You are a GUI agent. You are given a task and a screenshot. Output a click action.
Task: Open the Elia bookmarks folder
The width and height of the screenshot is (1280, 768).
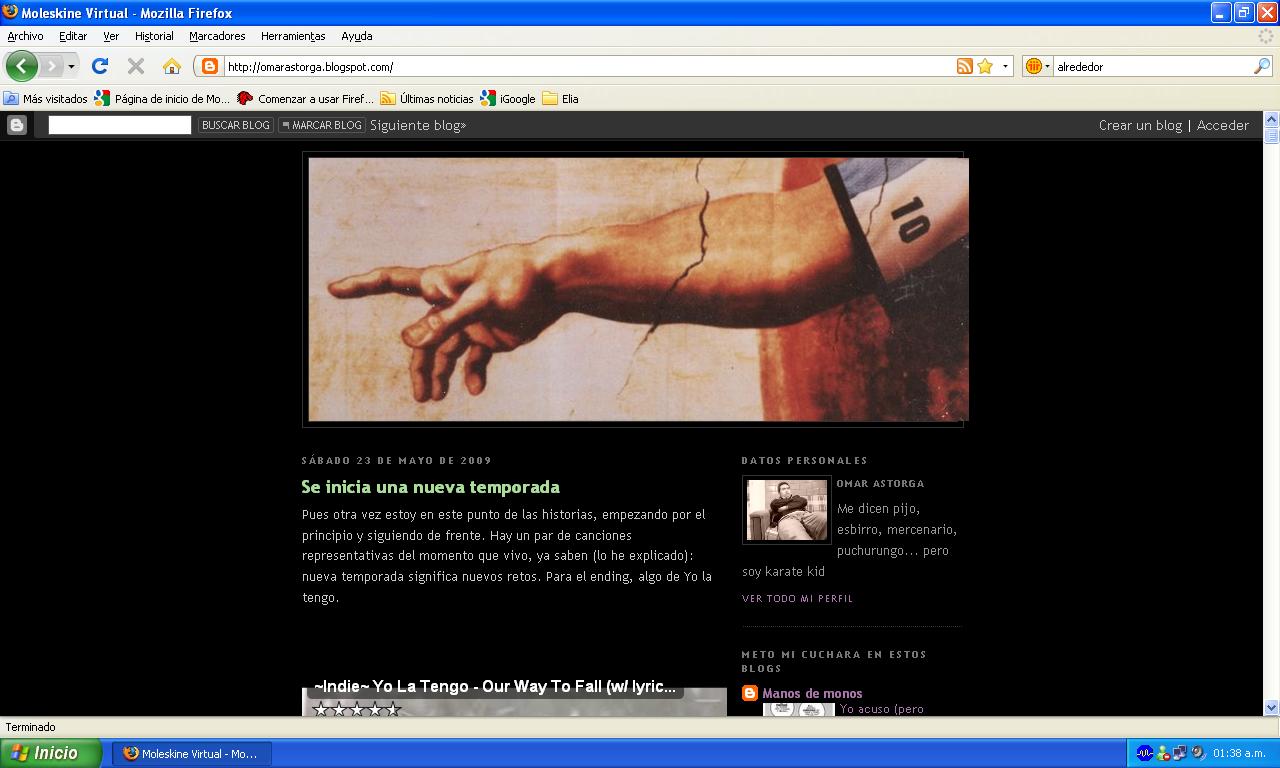coord(561,99)
